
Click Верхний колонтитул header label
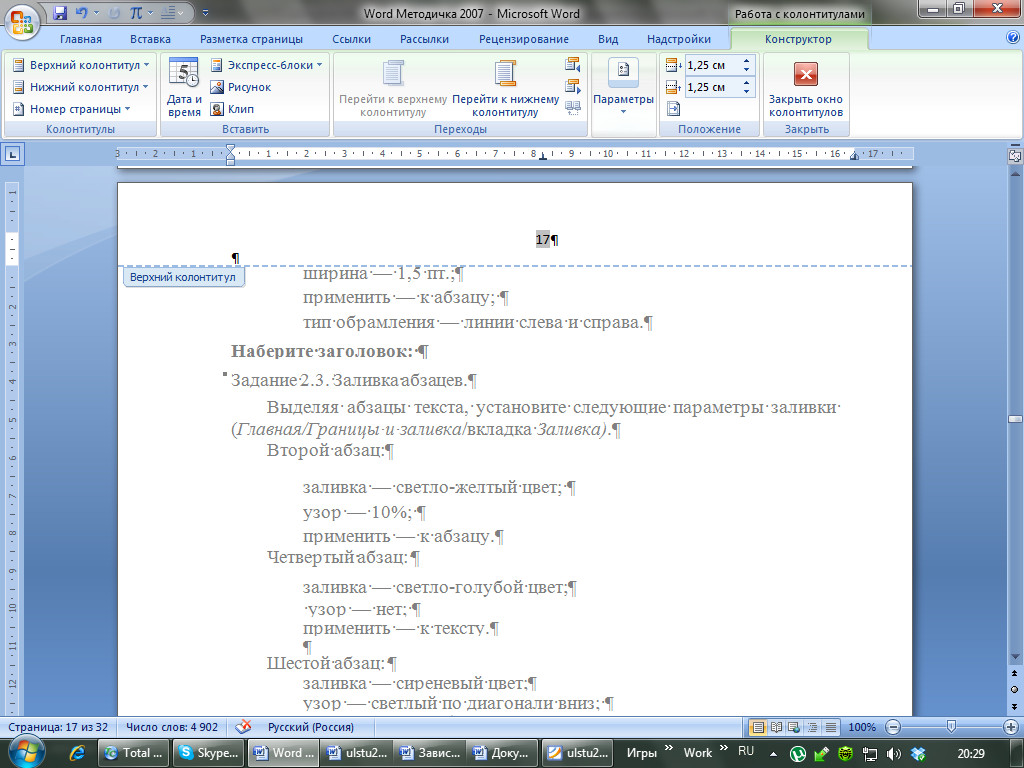(x=183, y=277)
